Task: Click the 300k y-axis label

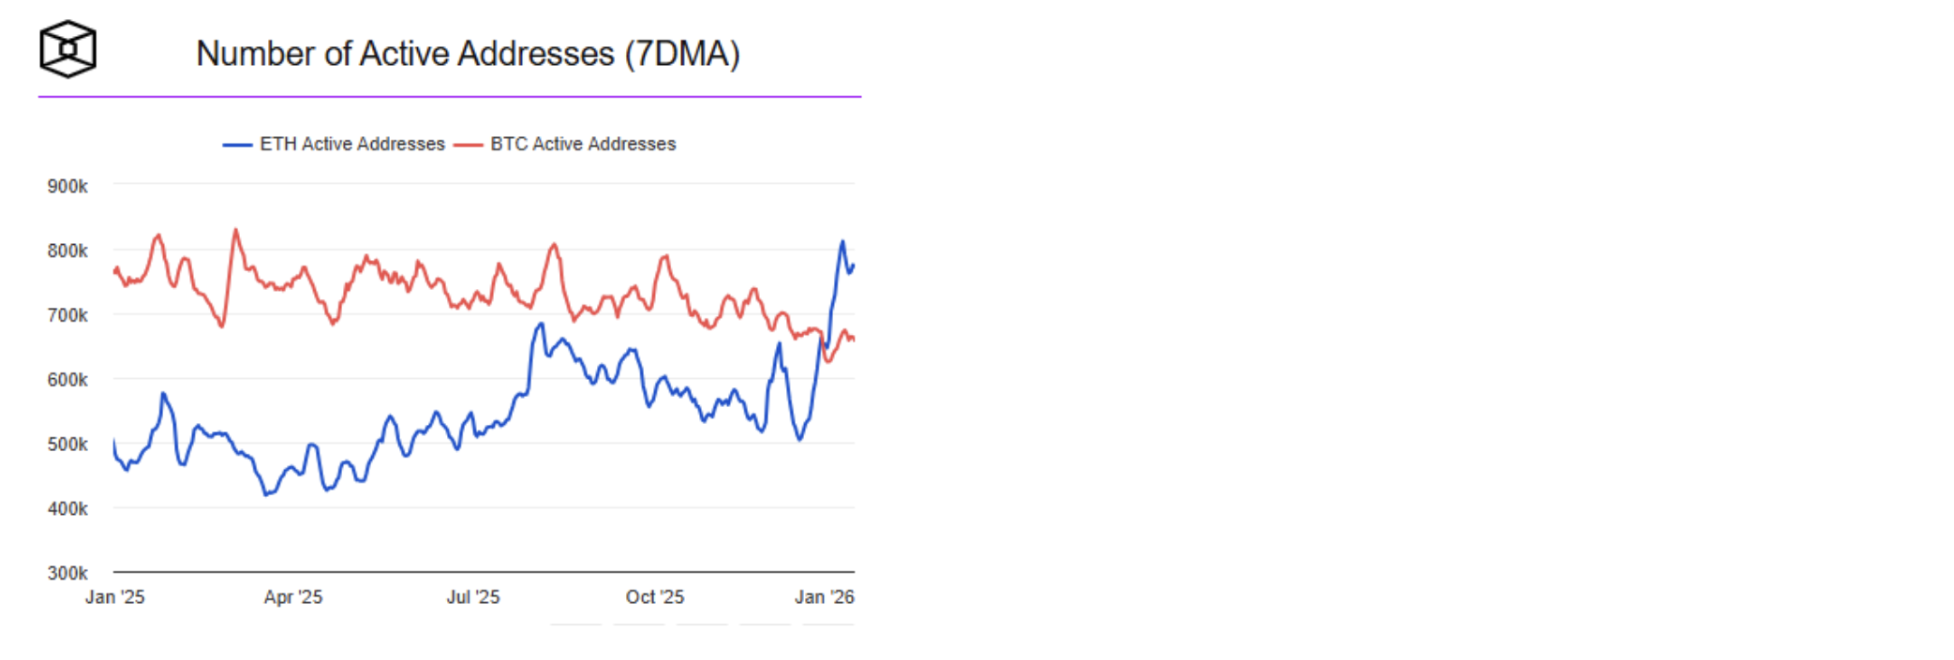Action: point(67,573)
